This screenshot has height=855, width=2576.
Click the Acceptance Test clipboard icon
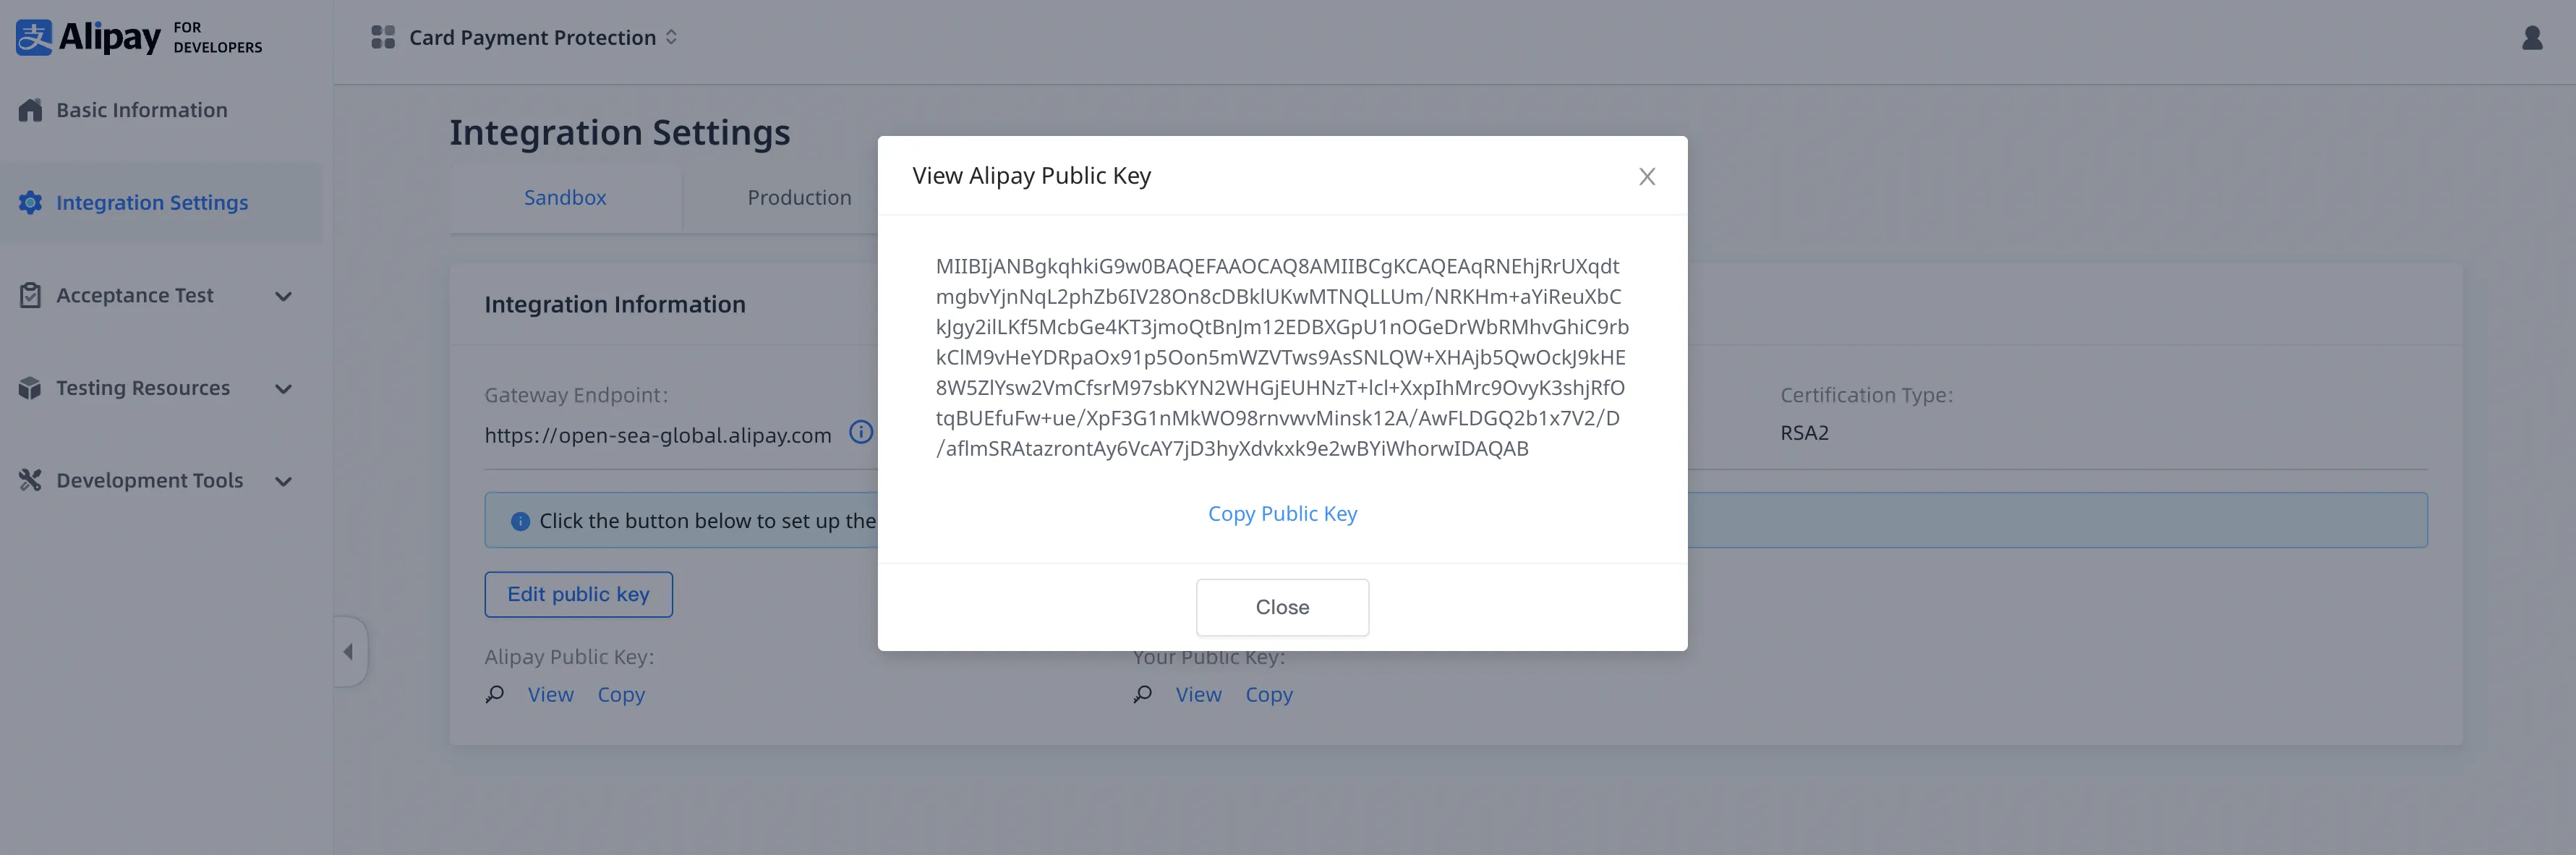tap(30, 295)
